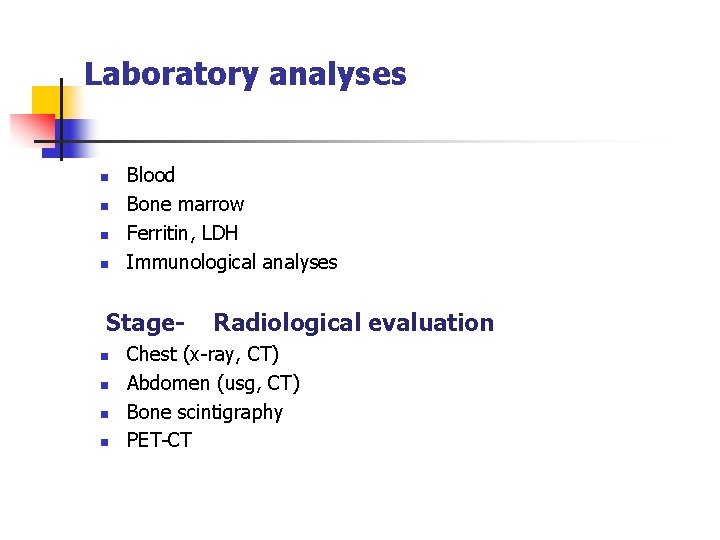Click the bullet next to PET-CT
The image size is (720, 540).
tap(102, 444)
